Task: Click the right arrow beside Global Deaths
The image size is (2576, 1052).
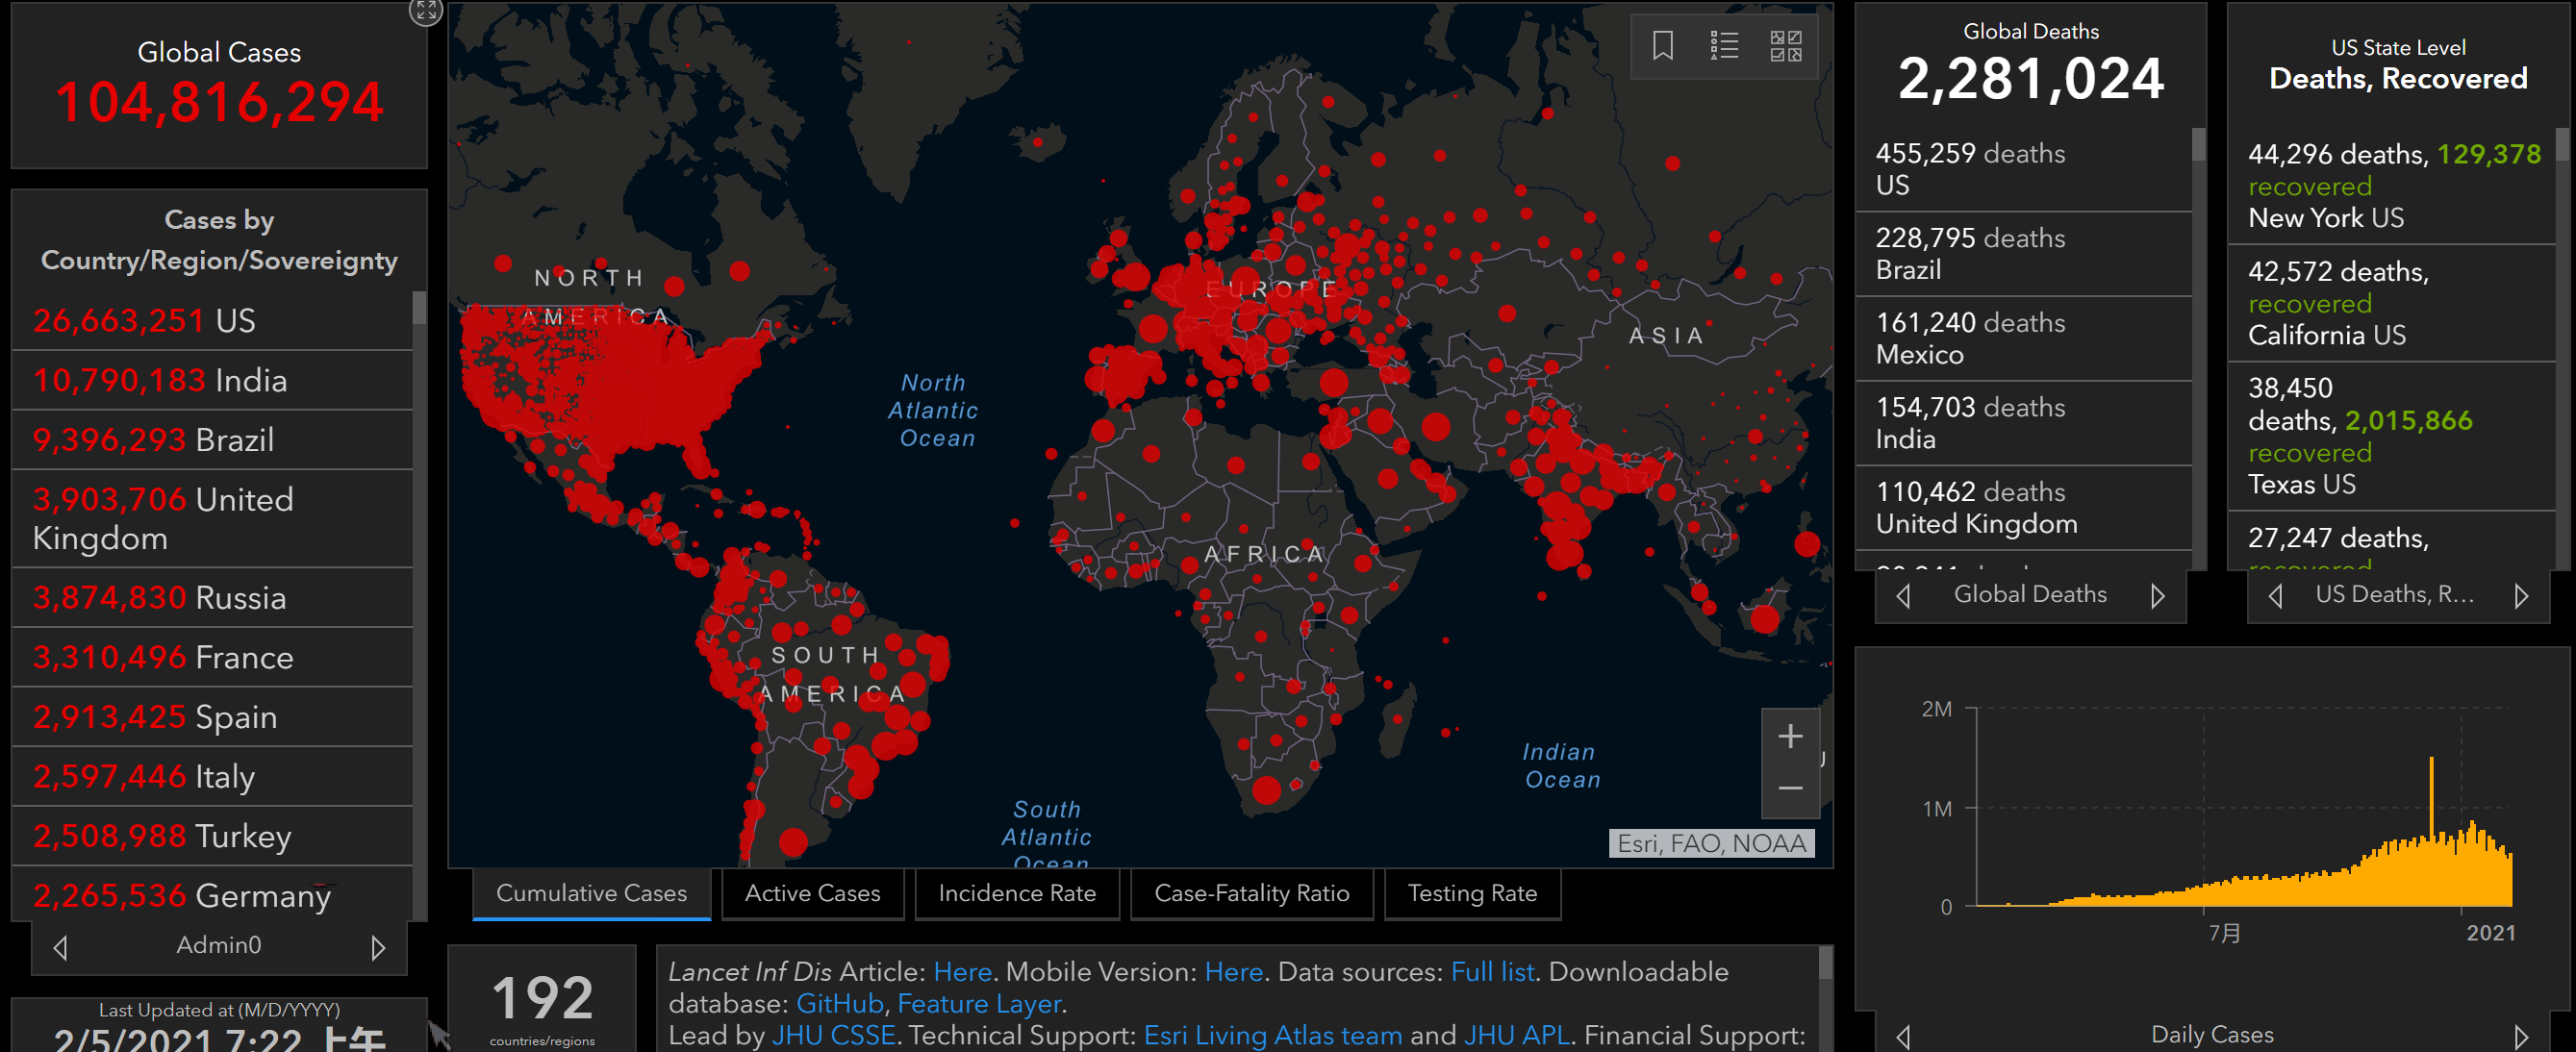Action: pos(2157,596)
